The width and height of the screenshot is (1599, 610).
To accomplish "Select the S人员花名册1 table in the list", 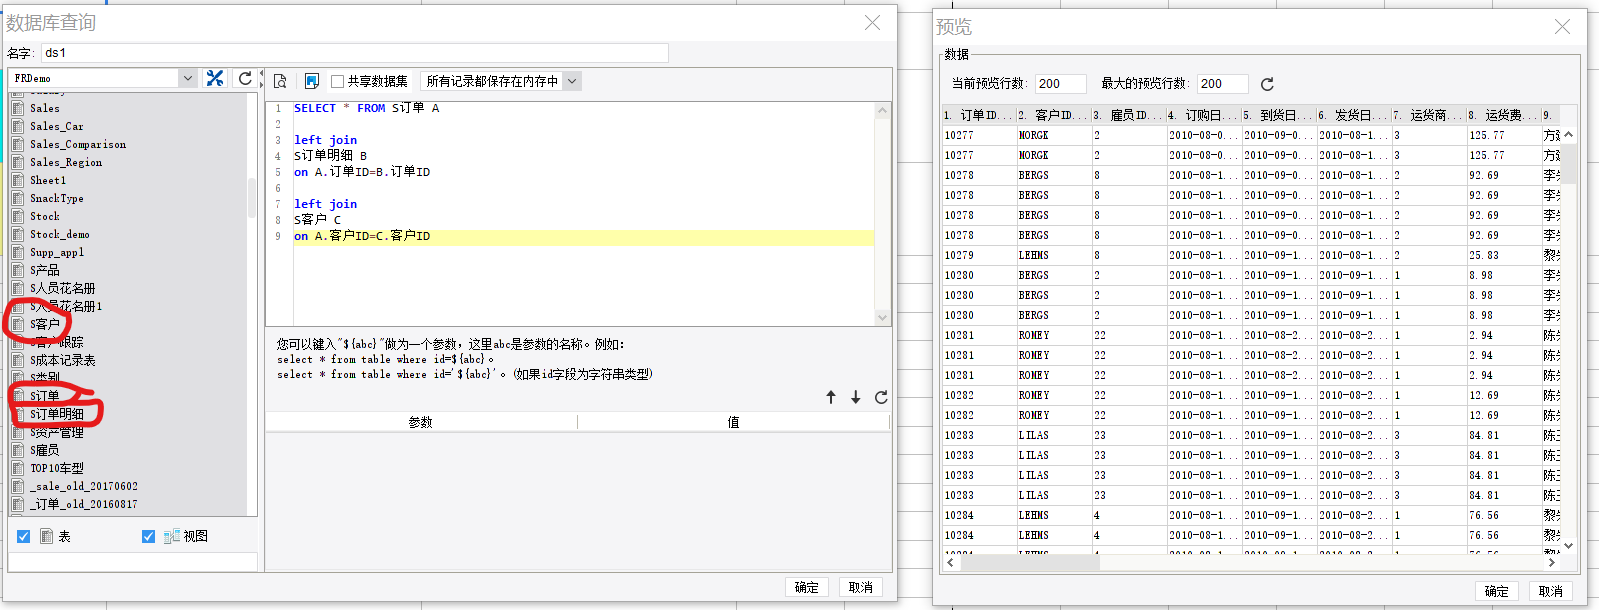I will (x=66, y=306).
